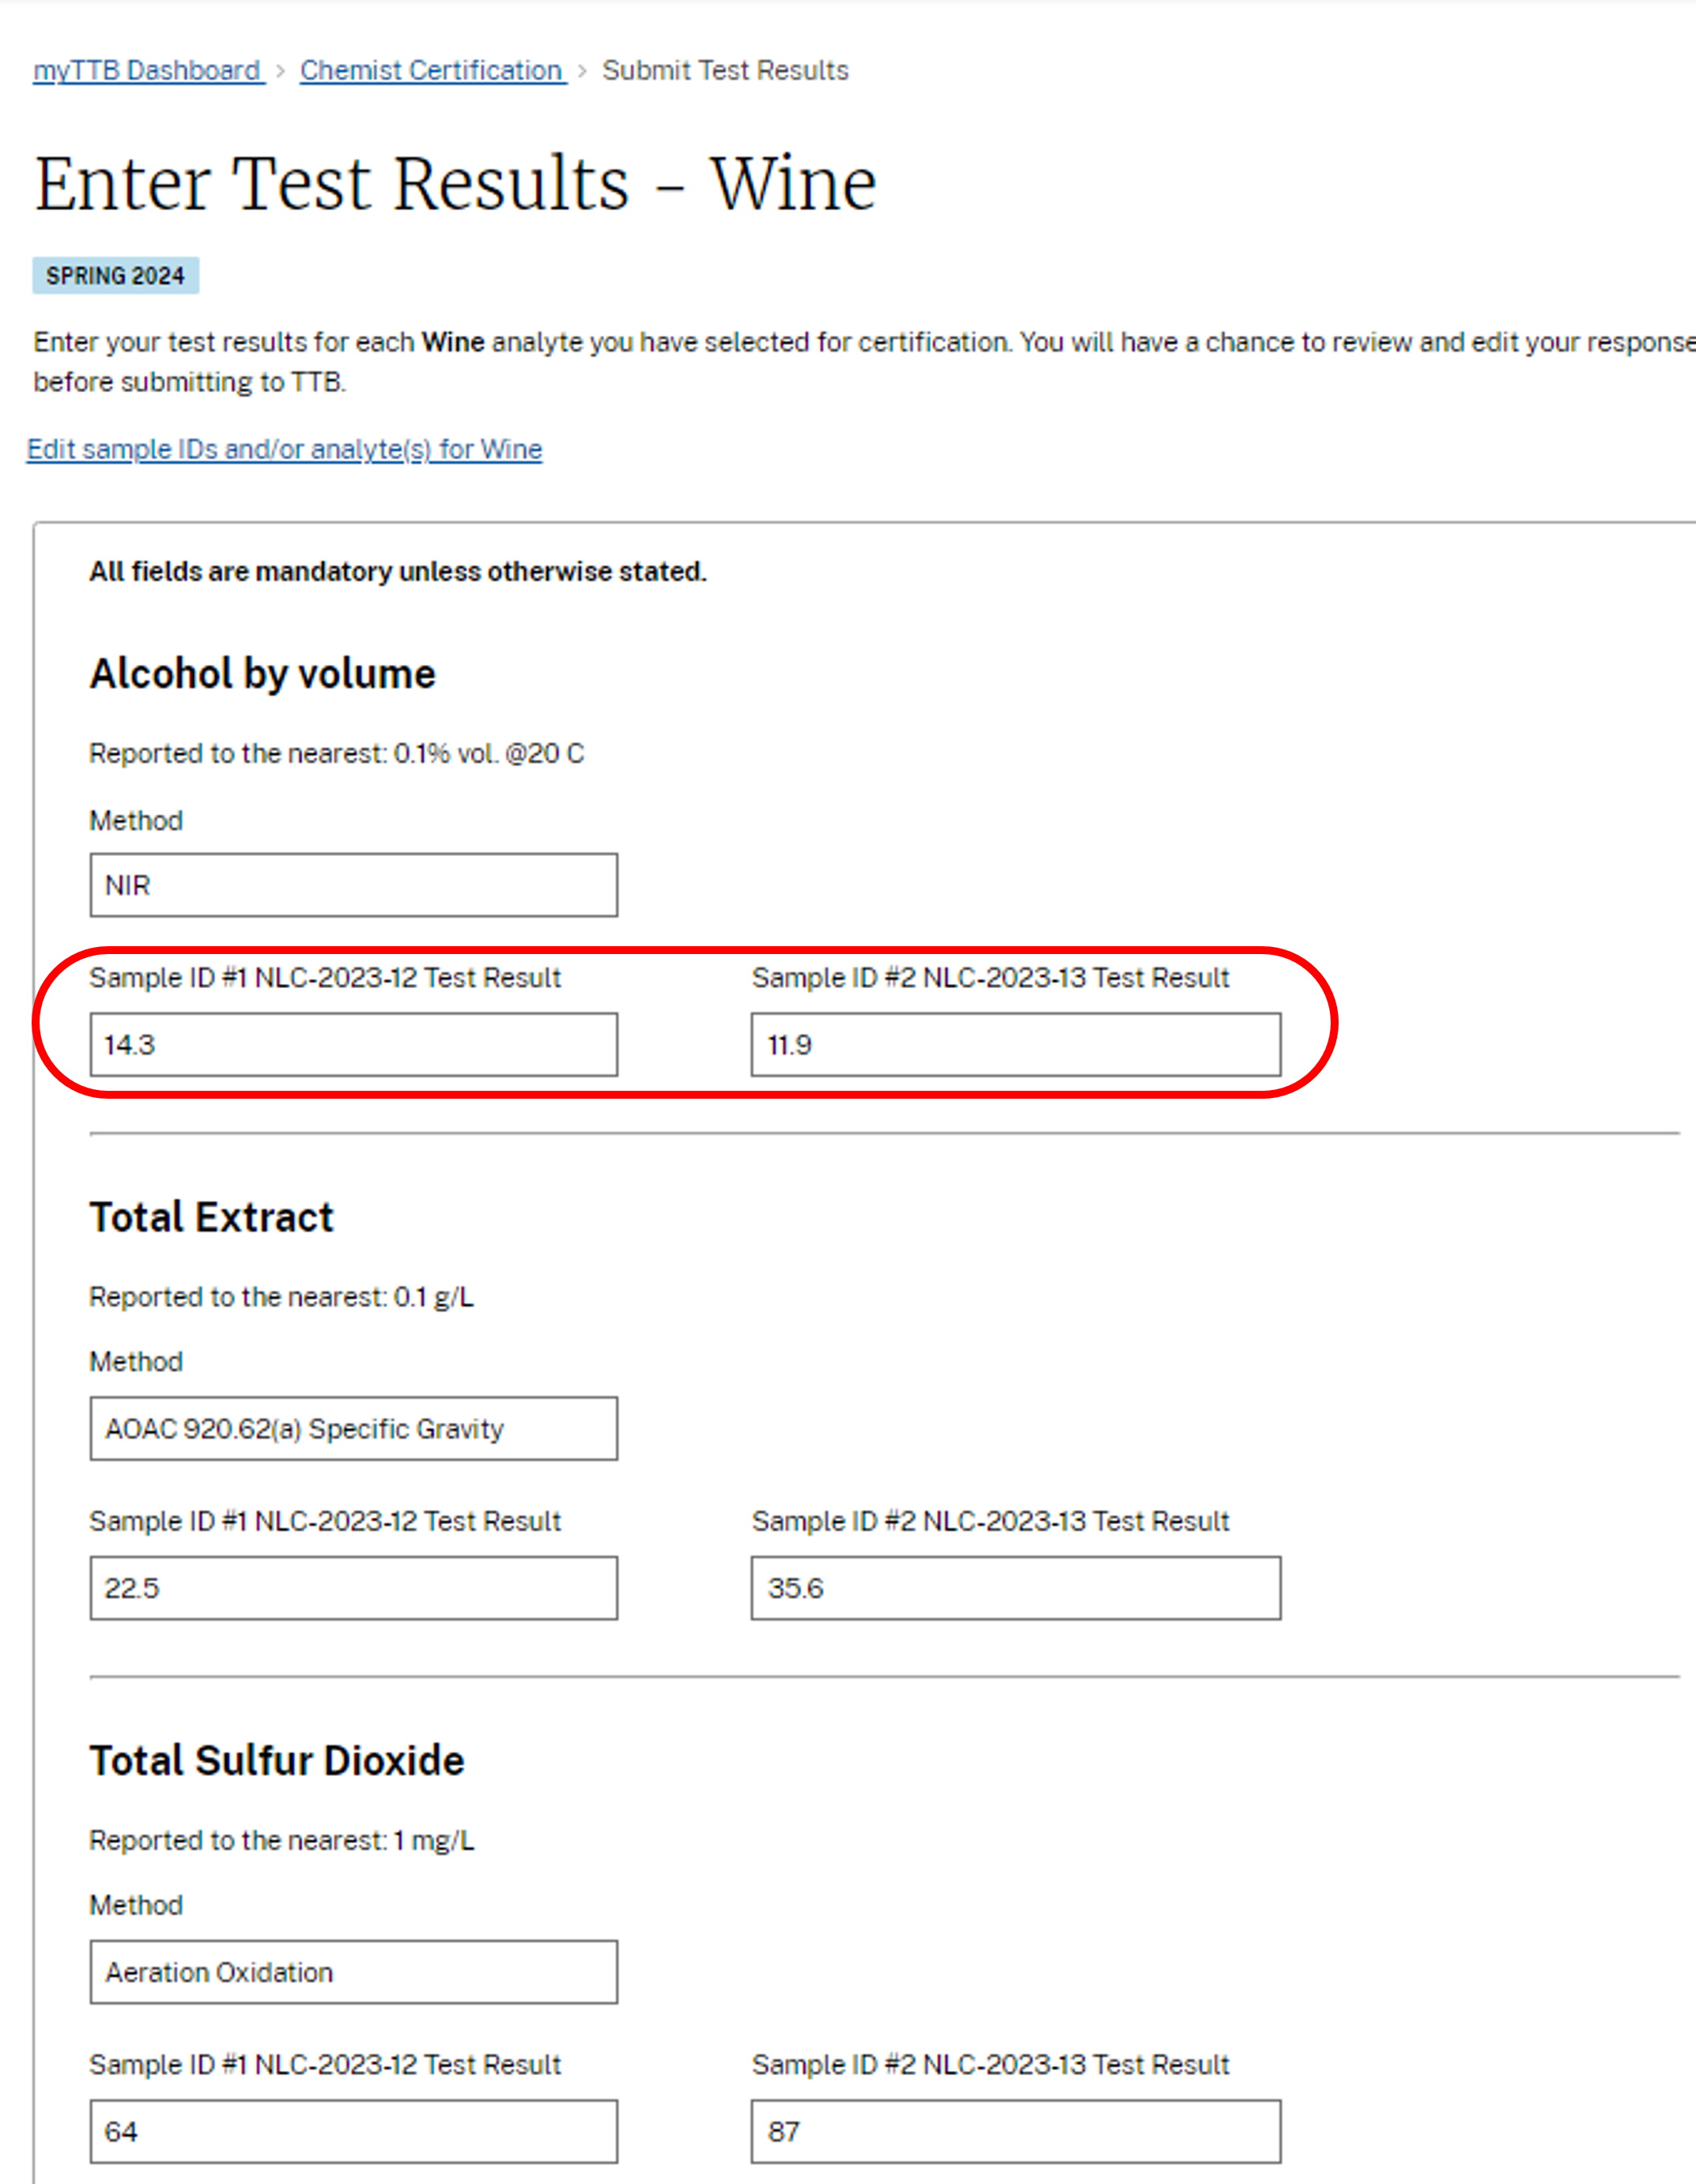Click the Alcohol by volume Method field
The width and height of the screenshot is (1696, 2184).
354,885
